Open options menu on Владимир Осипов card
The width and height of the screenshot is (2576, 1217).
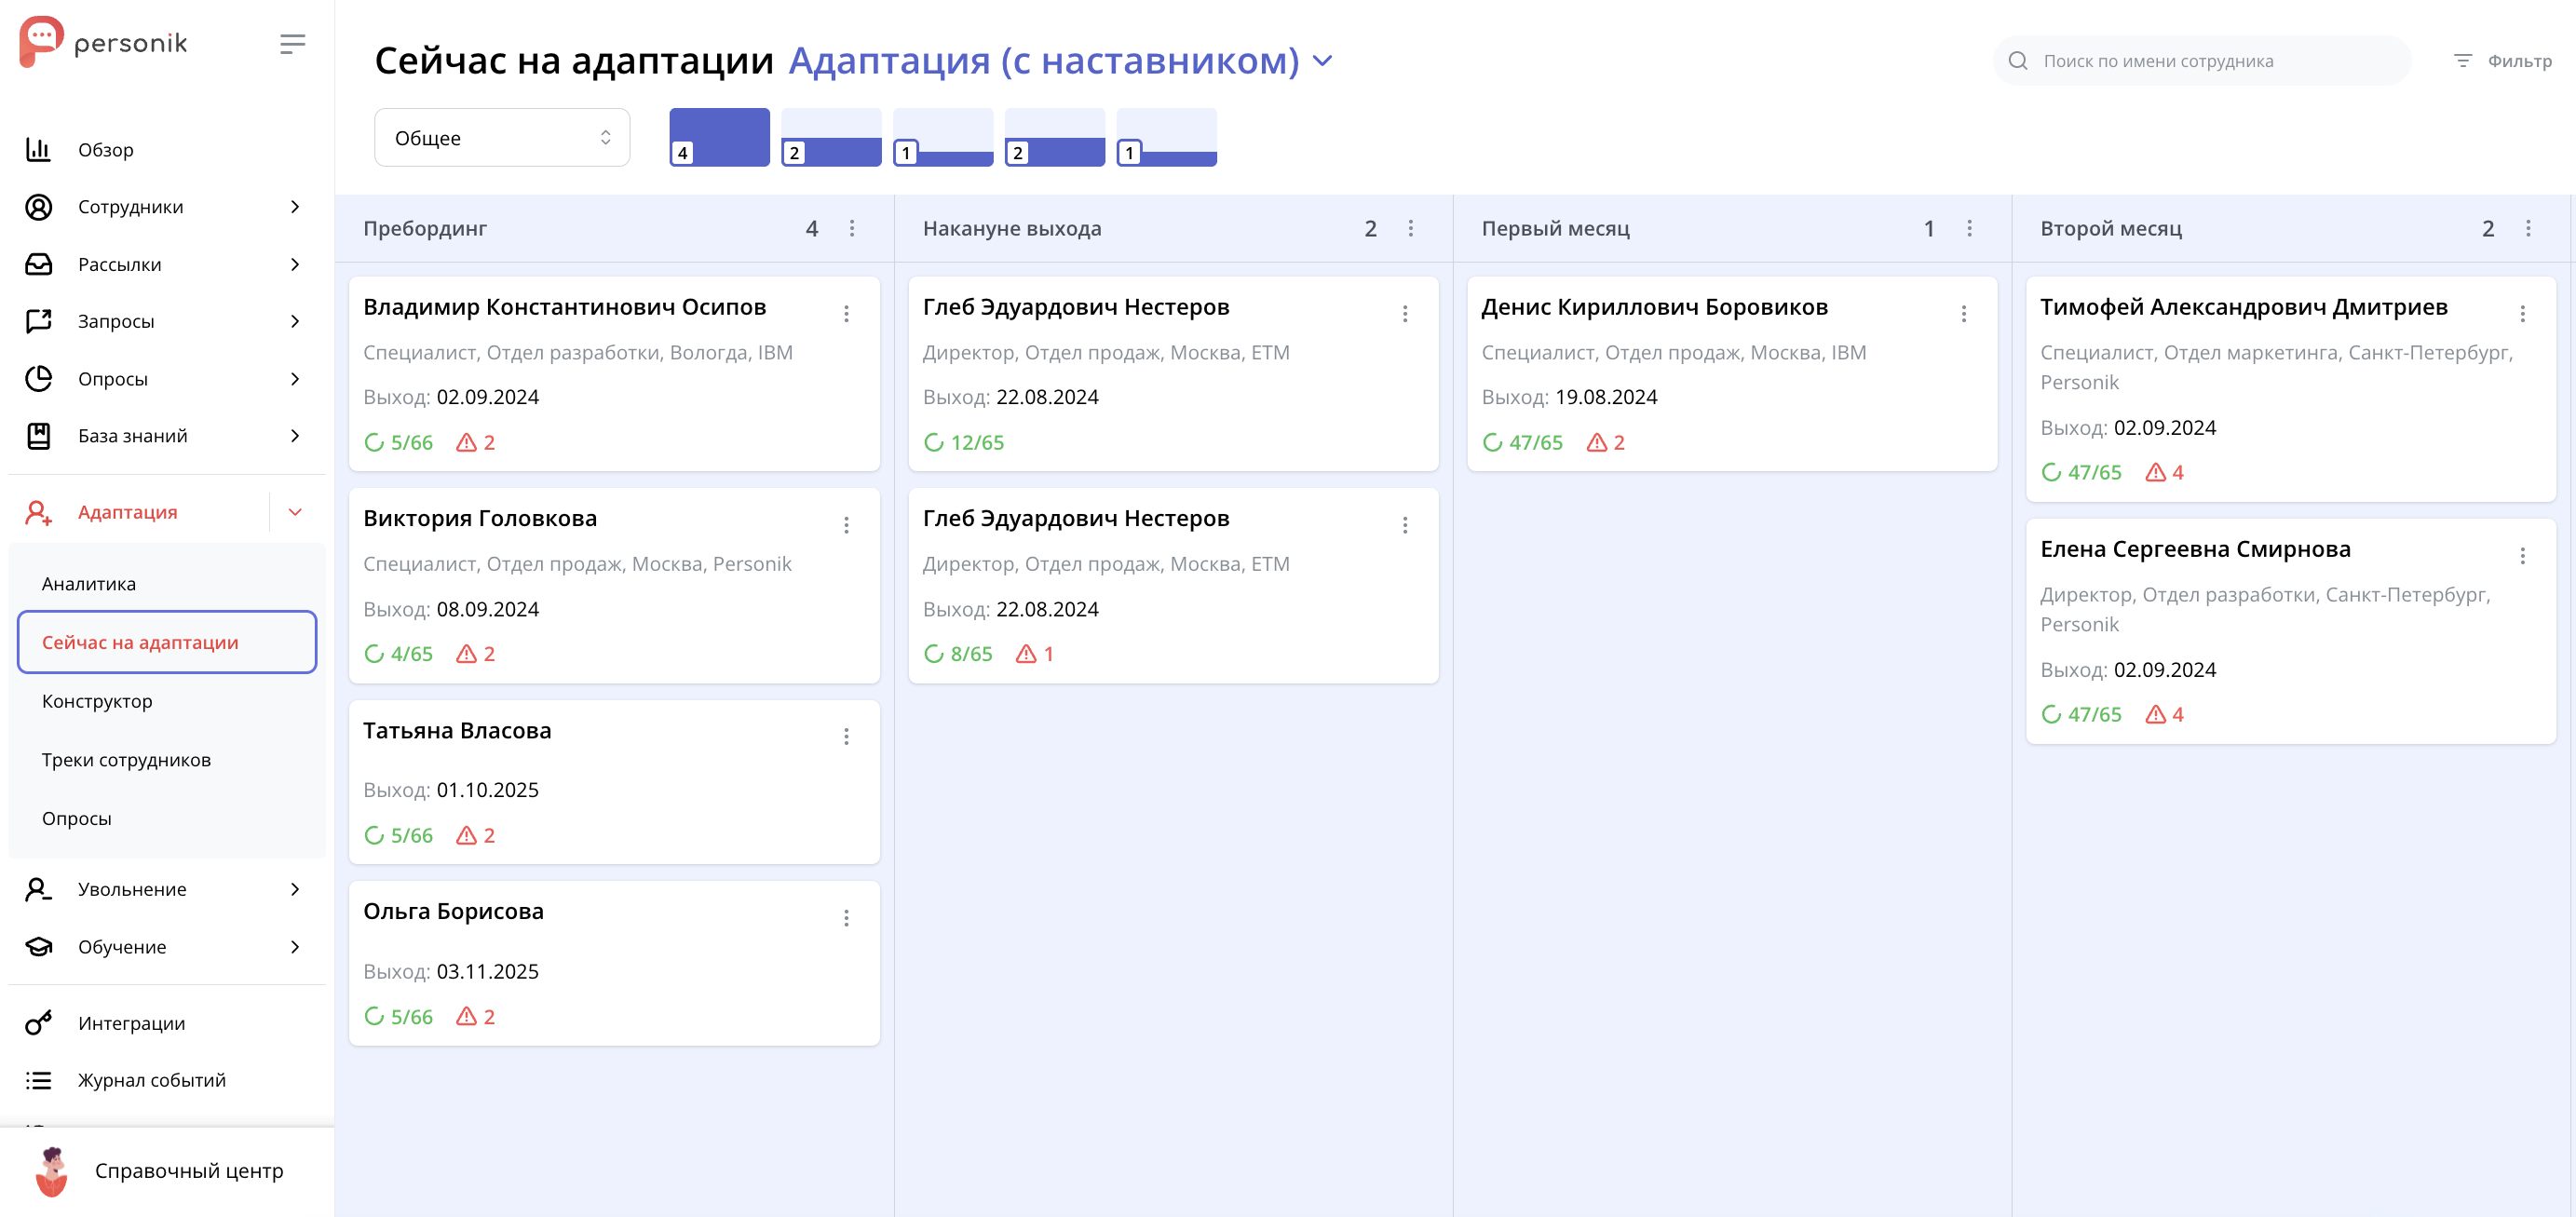pyautogui.click(x=847, y=313)
